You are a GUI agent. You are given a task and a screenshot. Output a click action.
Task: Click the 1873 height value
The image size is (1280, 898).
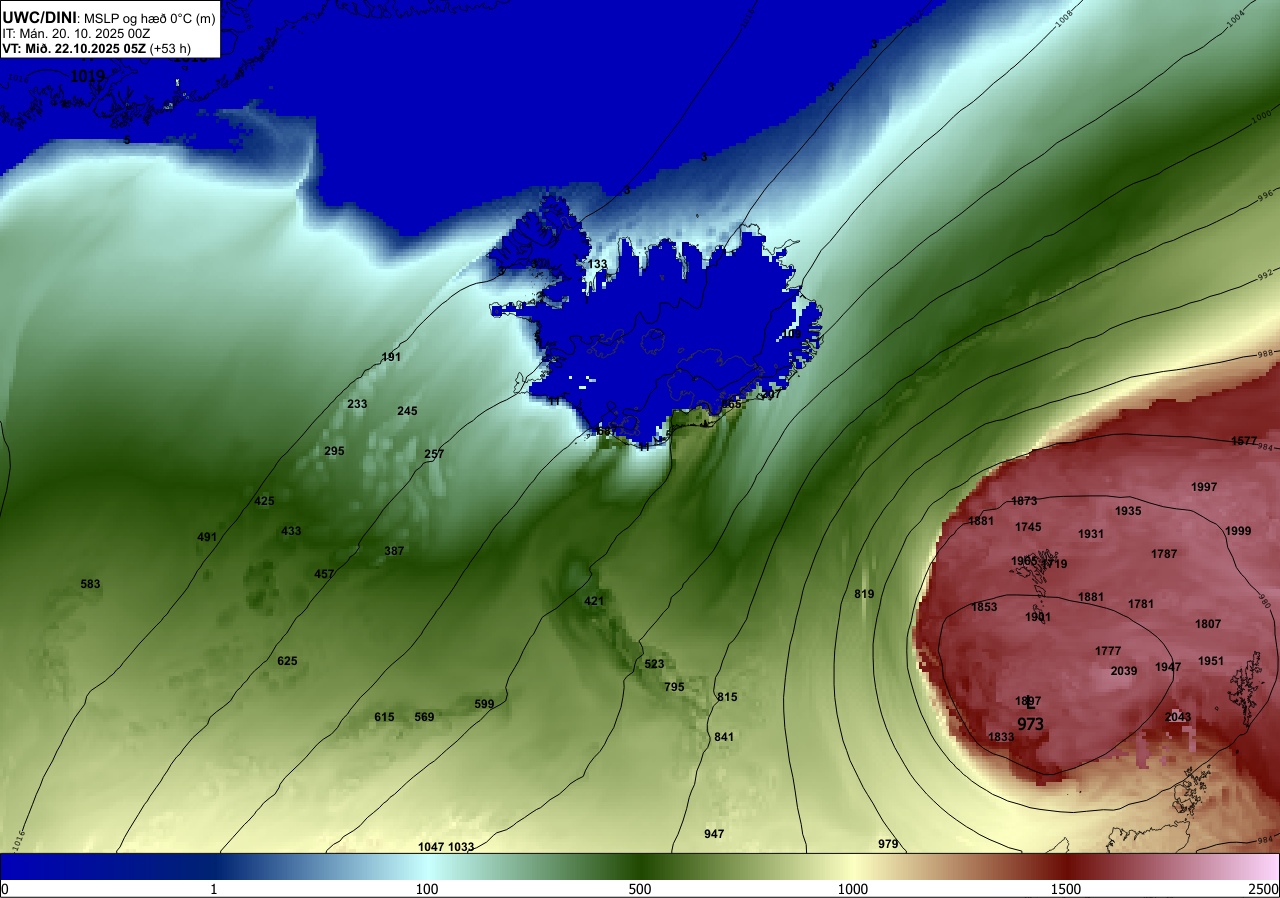click(1024, 501)
